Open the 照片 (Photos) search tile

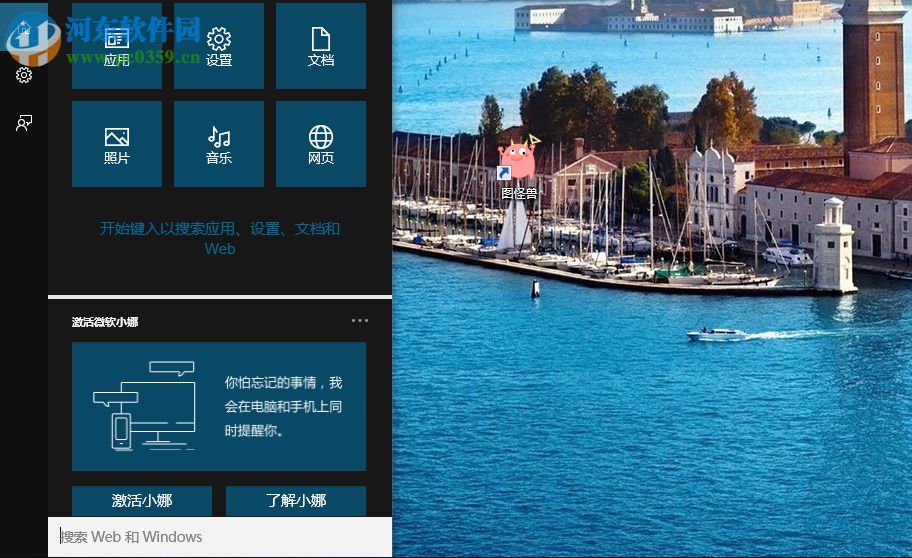[x=116, y=144]
